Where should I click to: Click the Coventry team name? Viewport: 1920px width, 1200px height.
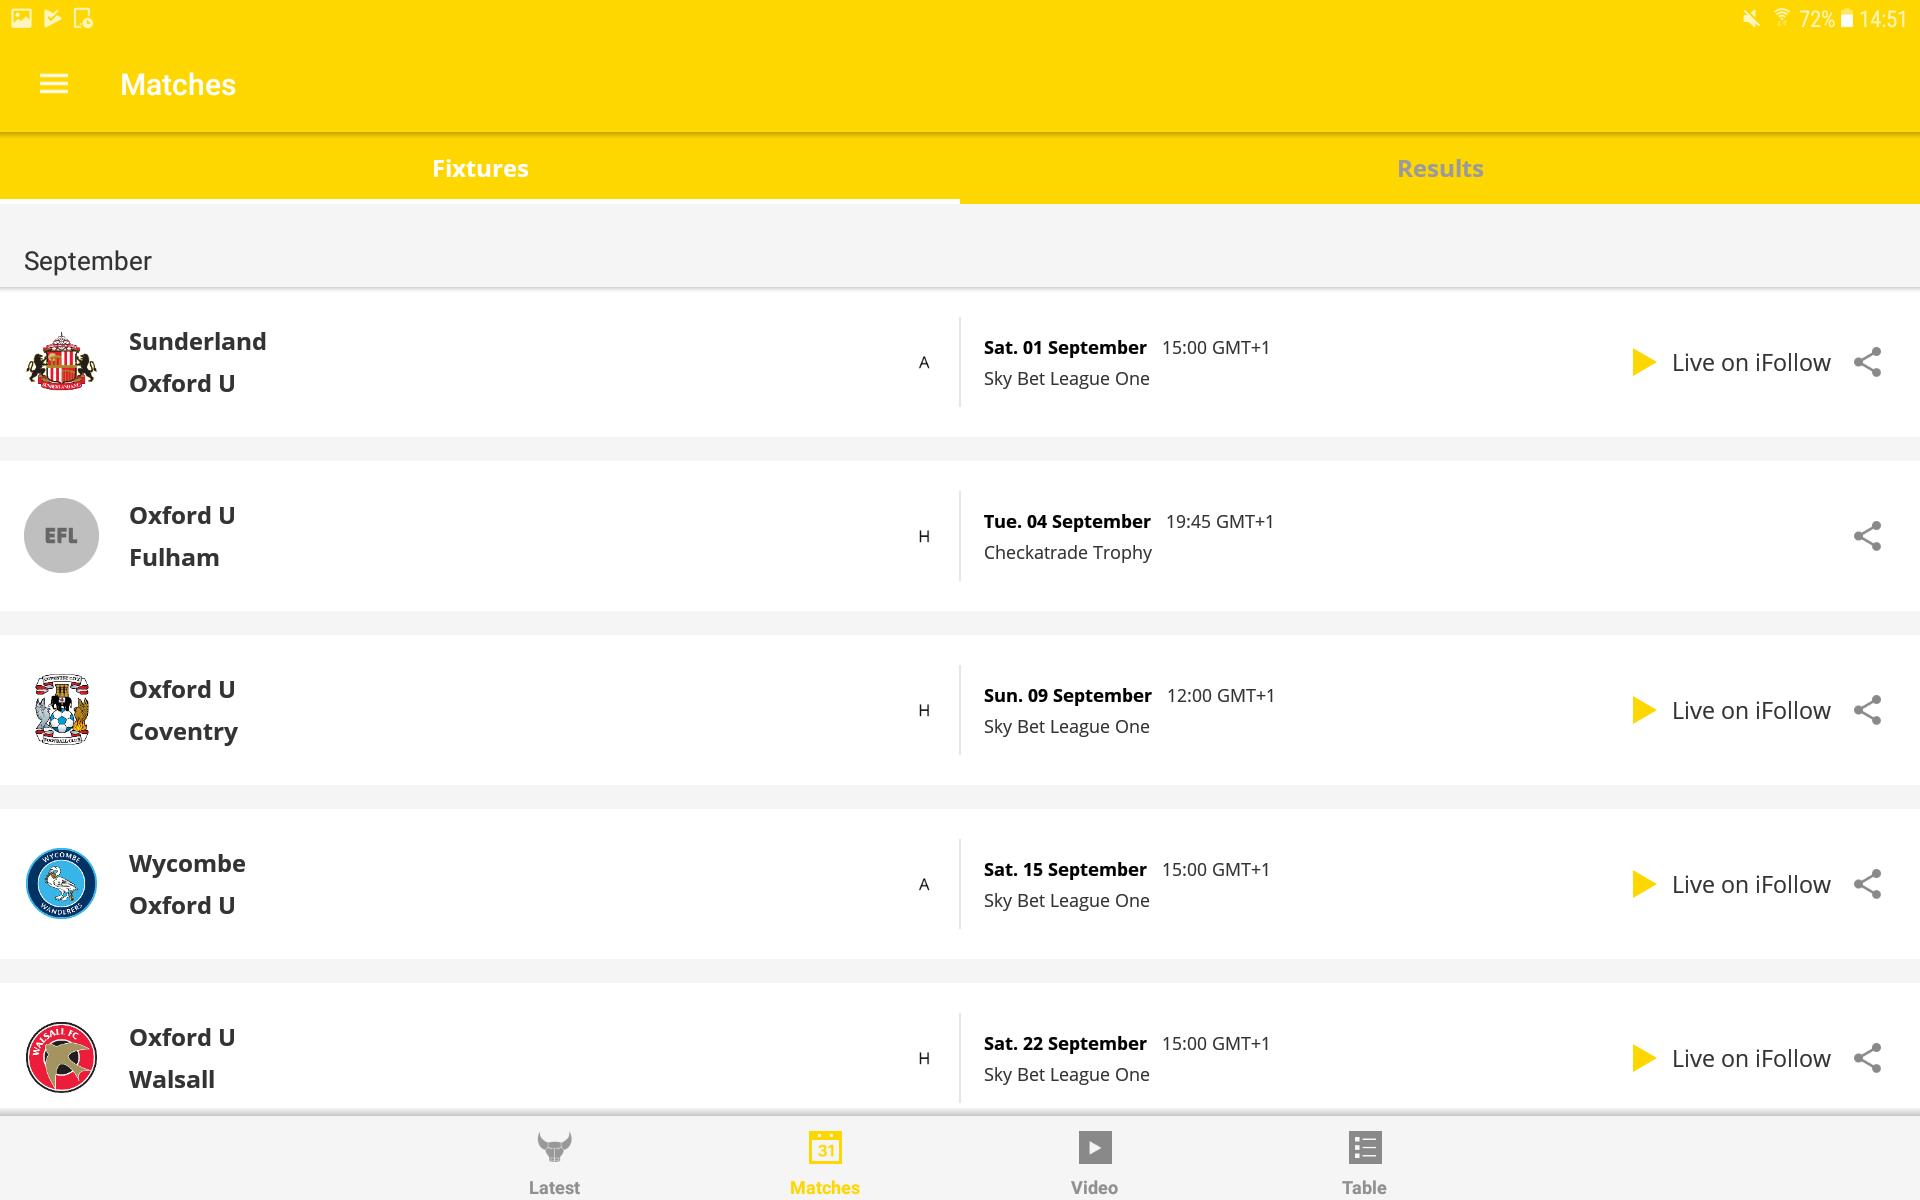183,731
